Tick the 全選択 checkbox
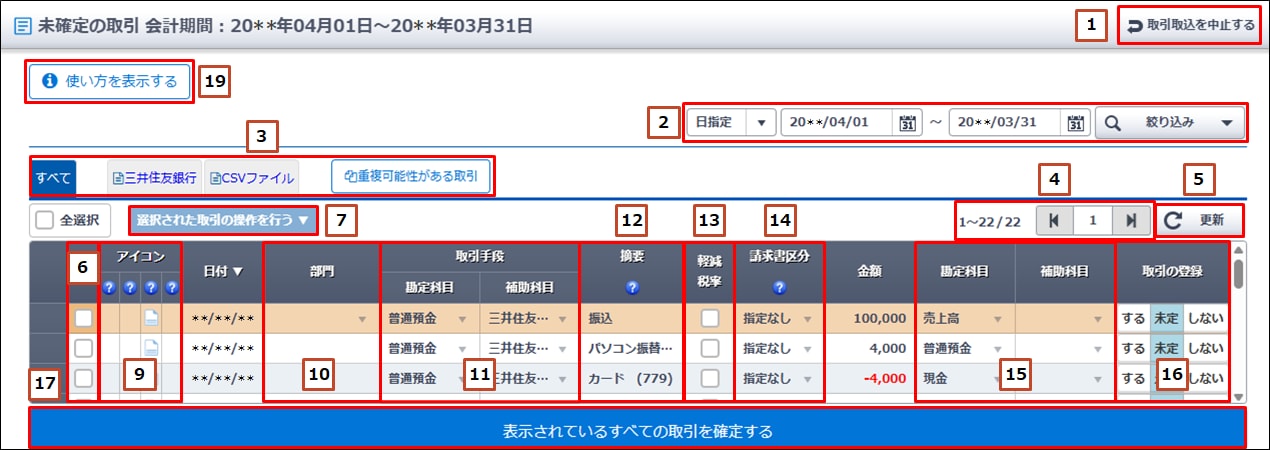Image resolution: width=1270 pixels, height=450 pixels. point(43,220)
